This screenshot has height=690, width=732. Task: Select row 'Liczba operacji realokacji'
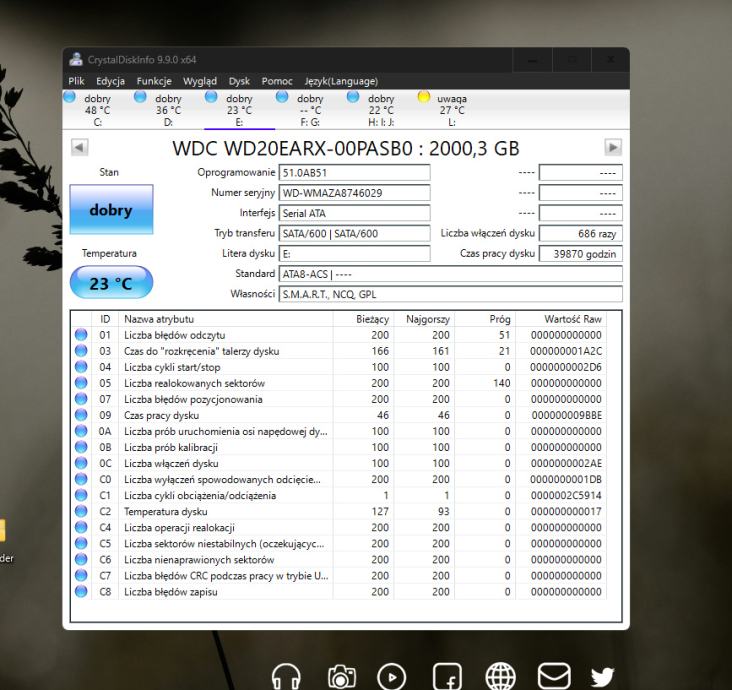click(x=338, y=528)
